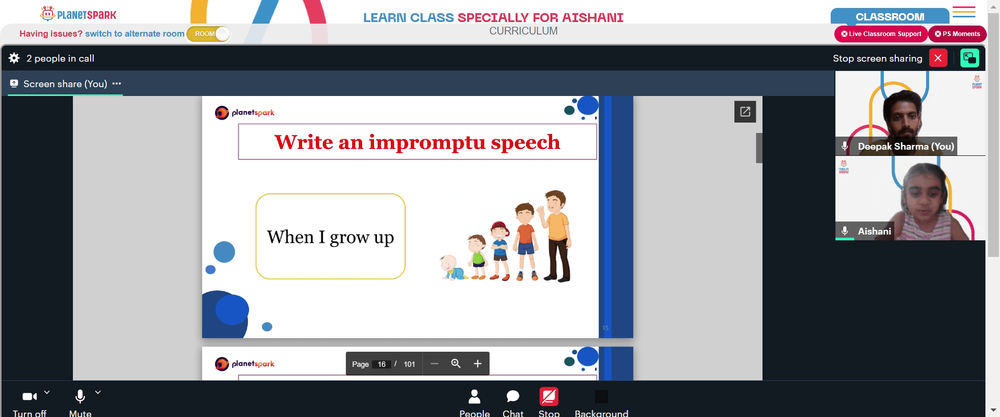Click the browser page scrollbar
Image resolution: width=1000 pixels, height=417 pixels.
(994, 134)
